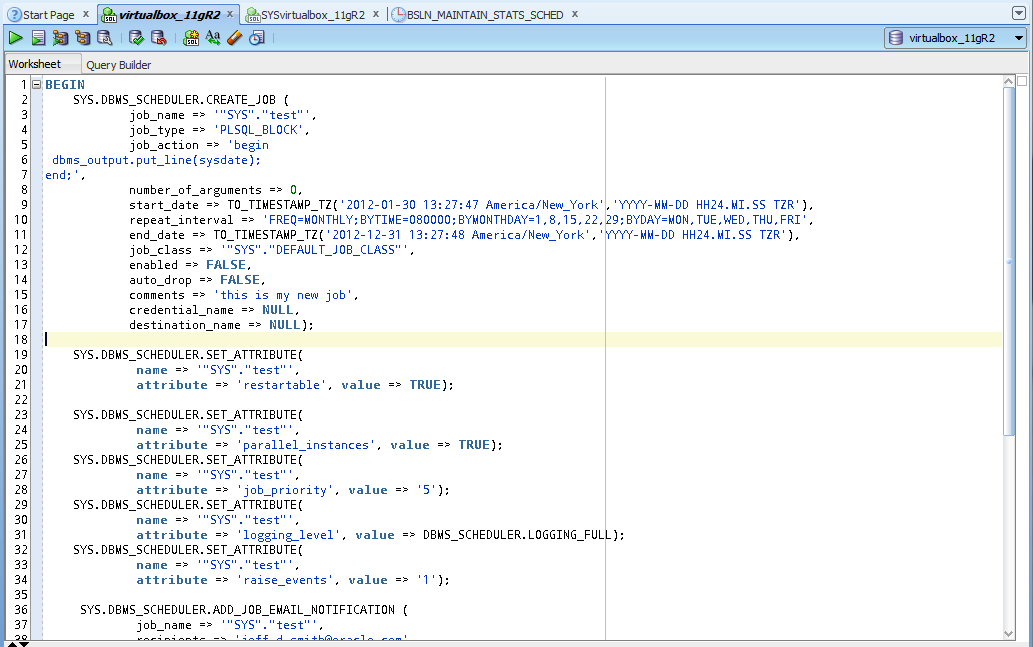Switch to BSLN_MAINTAIN_STATS_SCHED tab
1033x647 pixels.
coord(485,14)
